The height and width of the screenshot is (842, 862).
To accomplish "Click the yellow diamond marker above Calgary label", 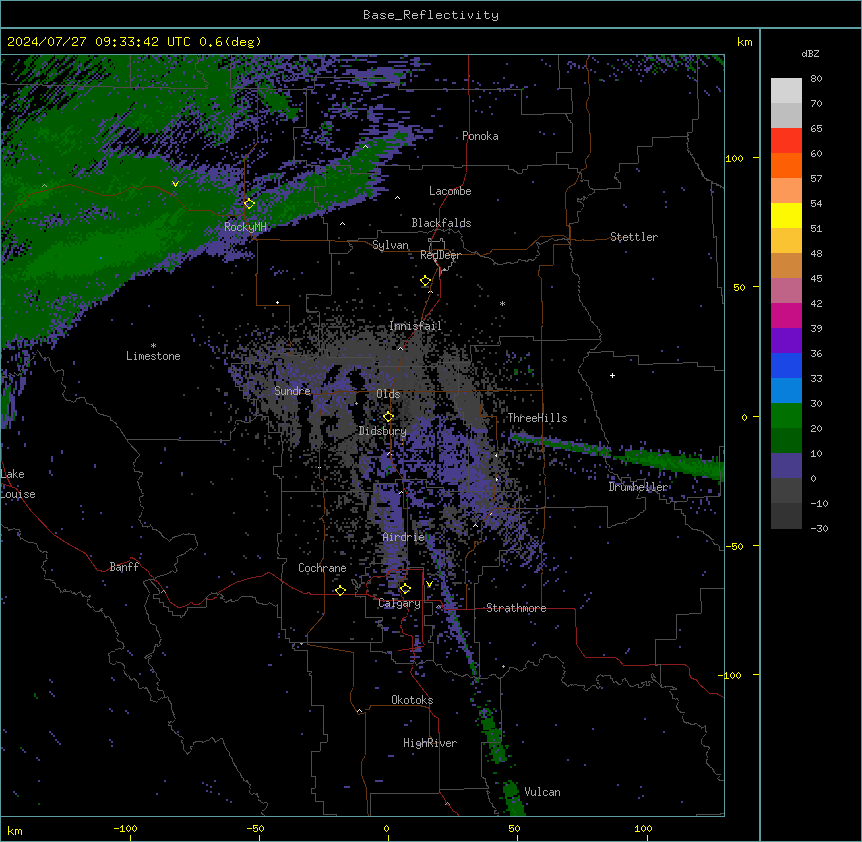I will (x=405, y=589).
